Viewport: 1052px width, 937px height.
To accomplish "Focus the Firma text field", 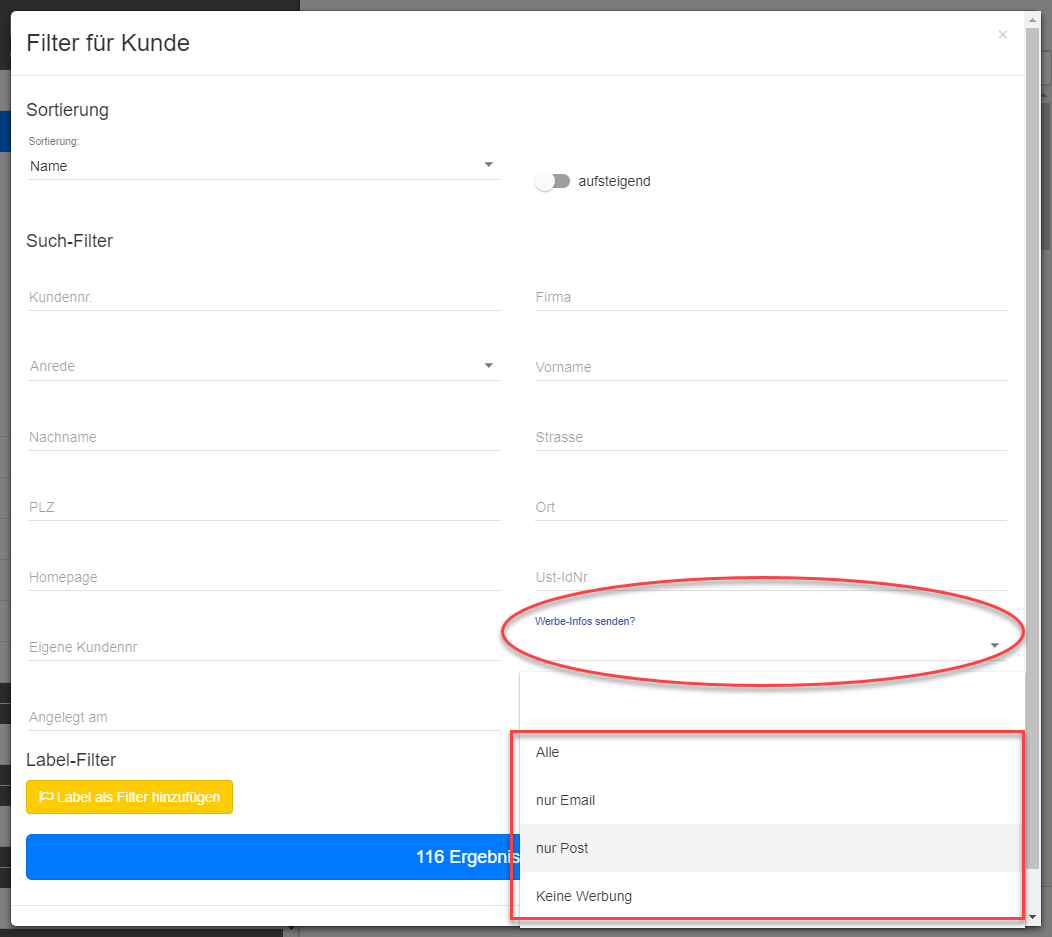I will point(771,297).
